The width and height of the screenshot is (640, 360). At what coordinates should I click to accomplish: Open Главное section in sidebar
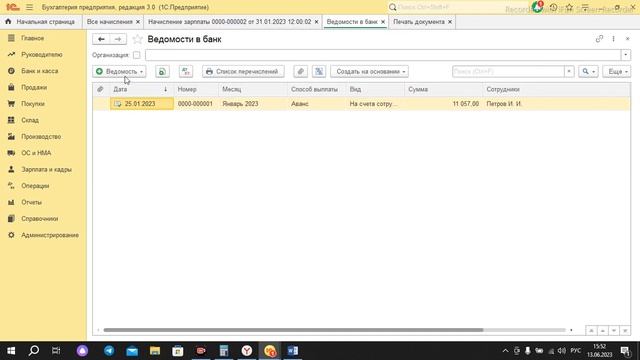[33, 38]
